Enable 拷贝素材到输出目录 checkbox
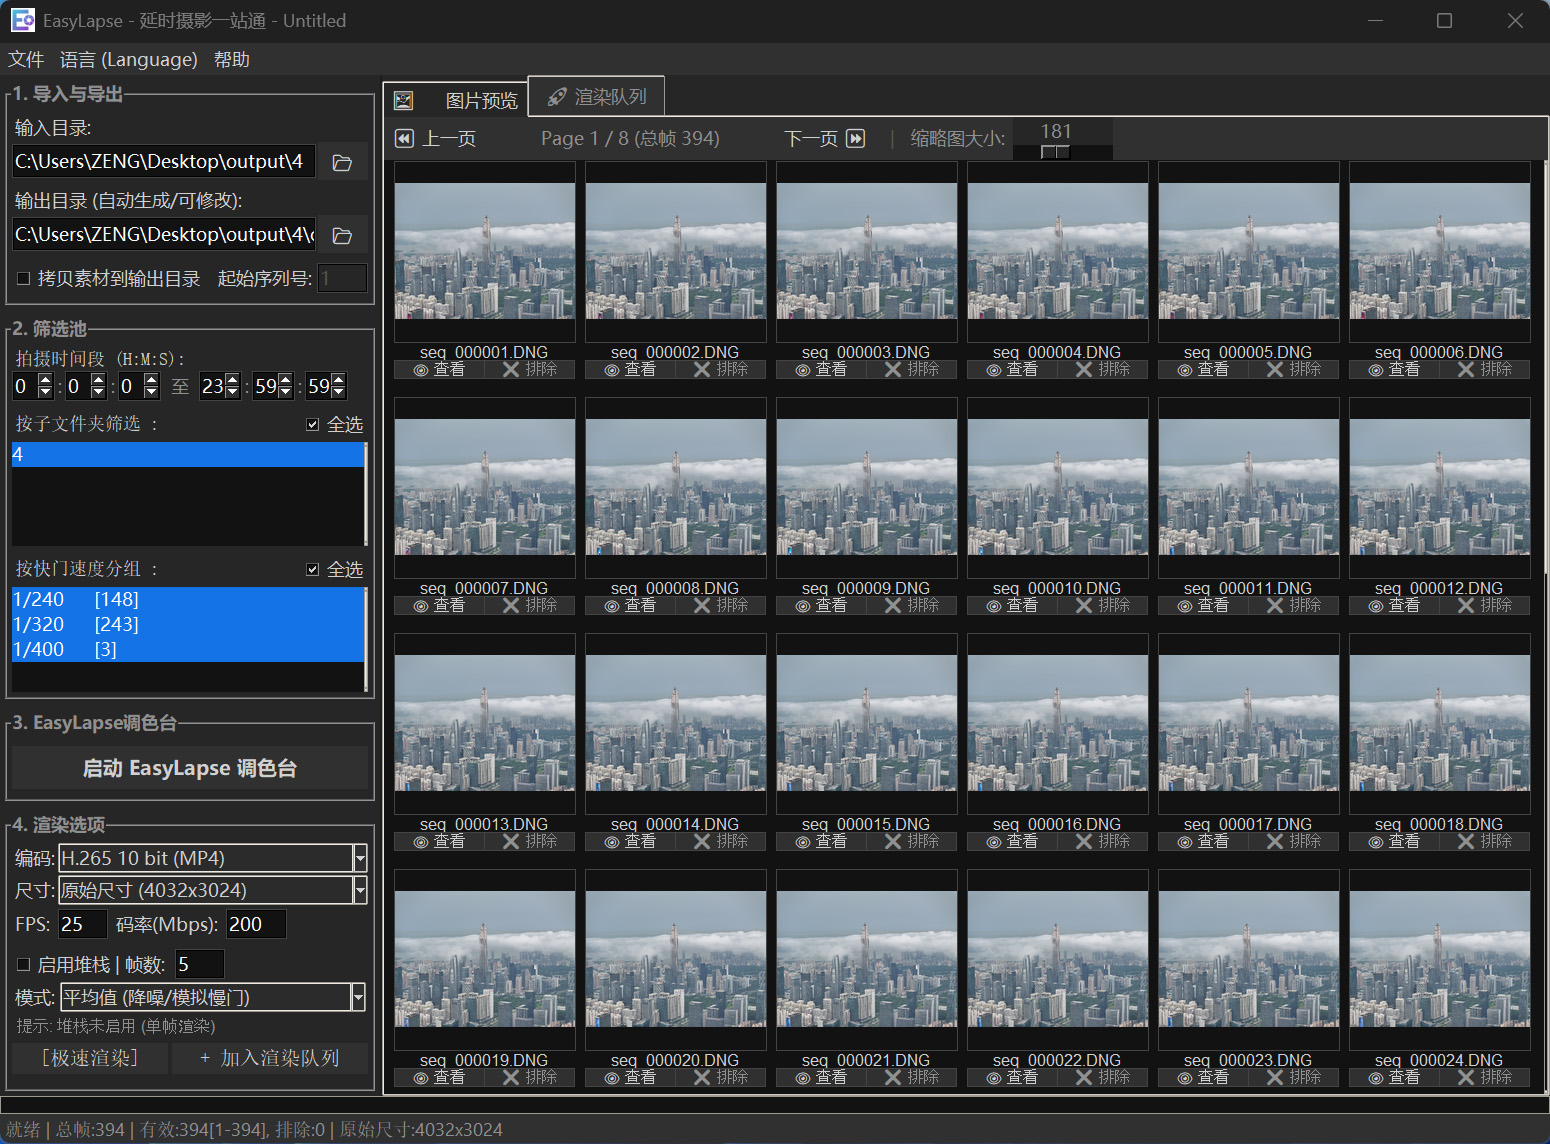This screenshot has height=1144, width=1550. click(23, 277)
